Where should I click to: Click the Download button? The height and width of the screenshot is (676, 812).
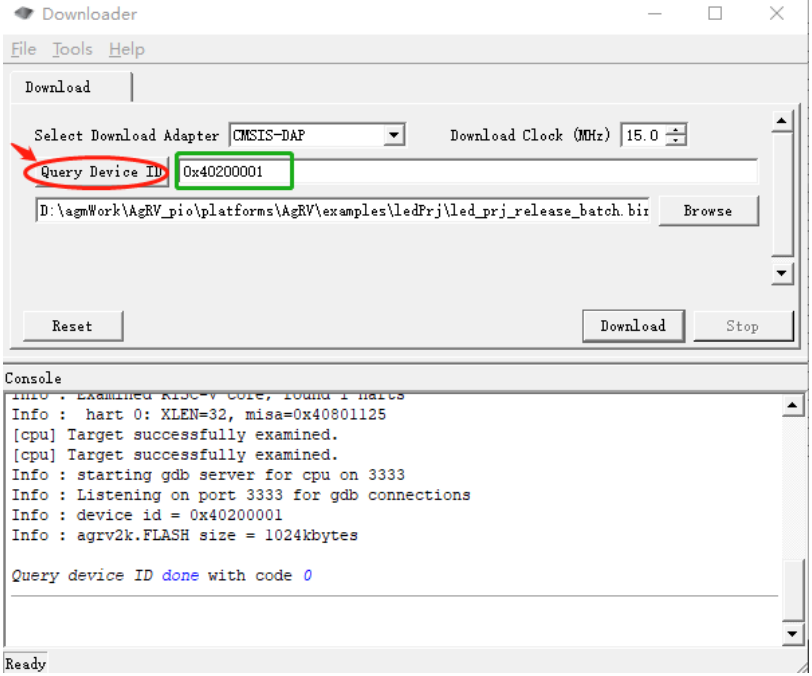click(x=632, y=326)
